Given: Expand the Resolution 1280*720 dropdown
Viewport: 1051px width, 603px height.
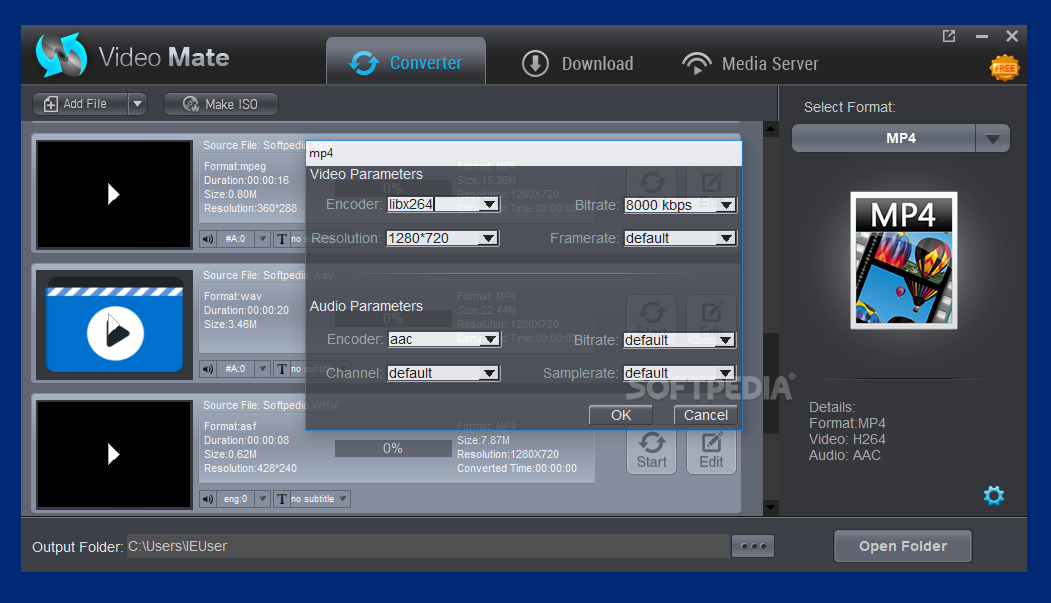Looking at the screenshot, I should click(x=489, y=238).
